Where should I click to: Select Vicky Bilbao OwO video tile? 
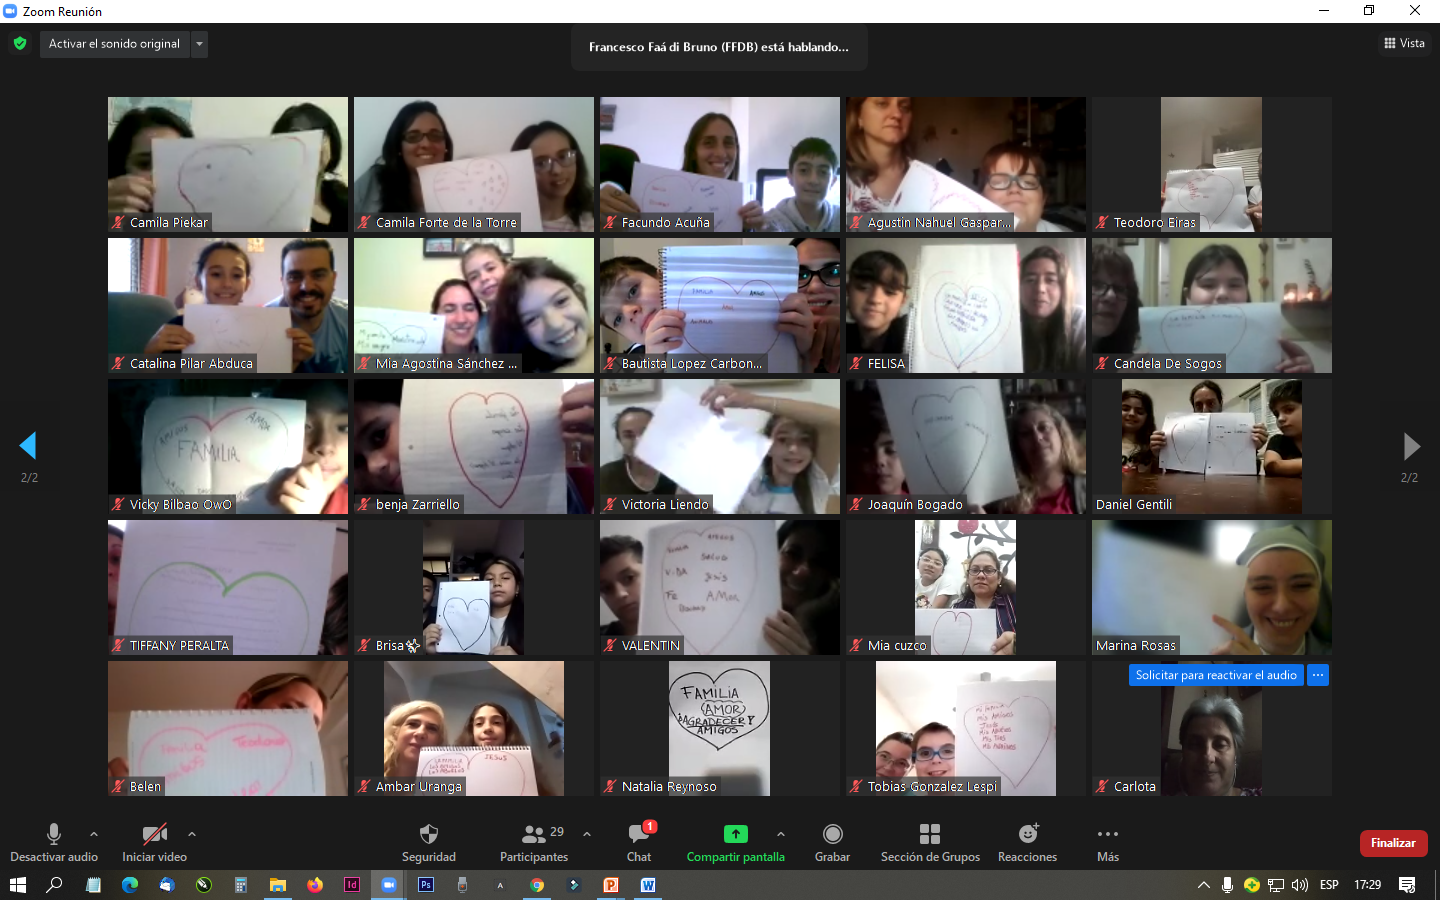(x=228, y=446)
